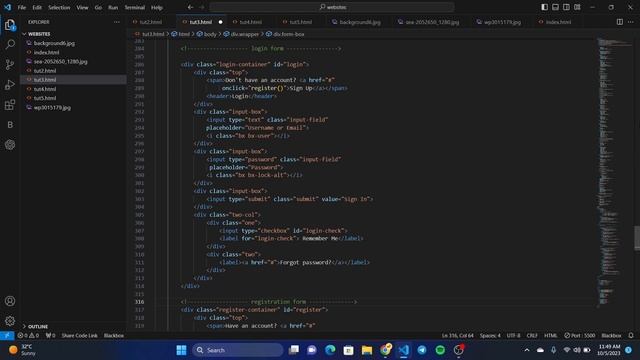
Task: Click the div.wrapper breadcrumb
Action: 244,34
